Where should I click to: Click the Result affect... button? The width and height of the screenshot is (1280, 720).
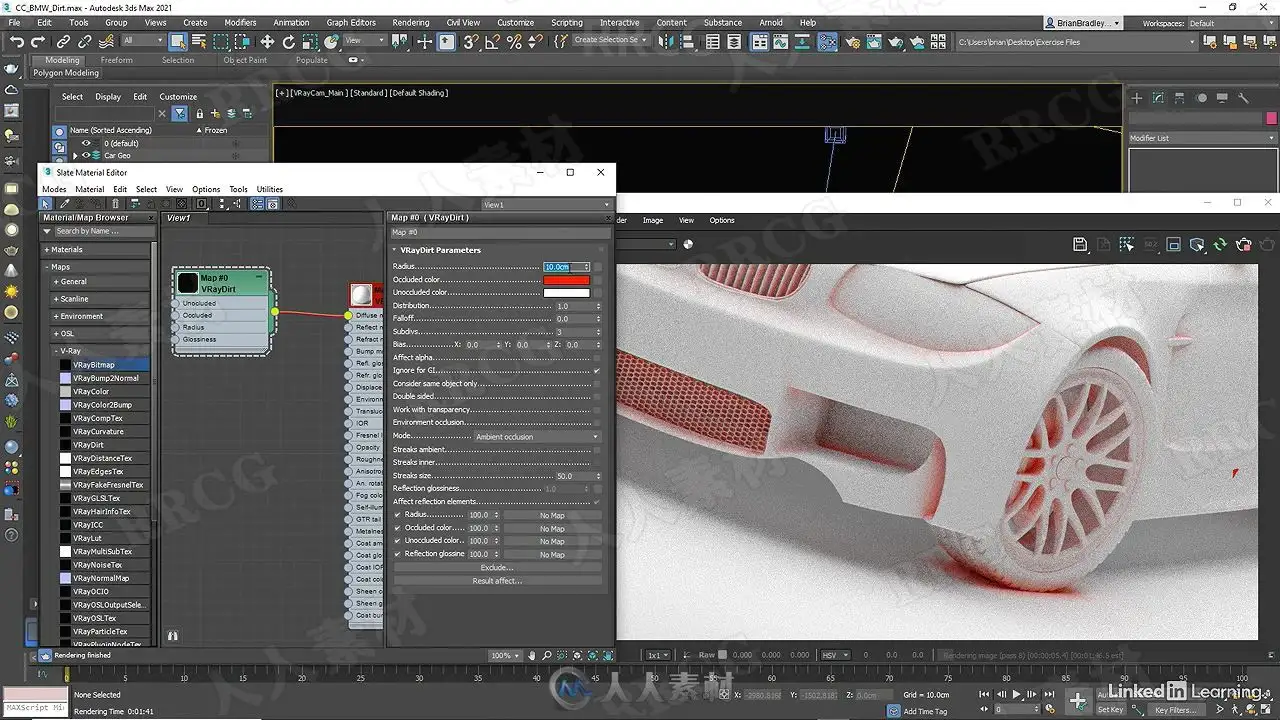click(x=497, y=581)
